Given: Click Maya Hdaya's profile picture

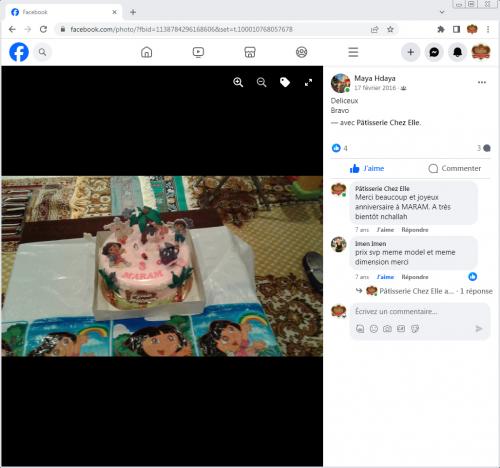Looking at the screenshot, I should pos(340,83).
